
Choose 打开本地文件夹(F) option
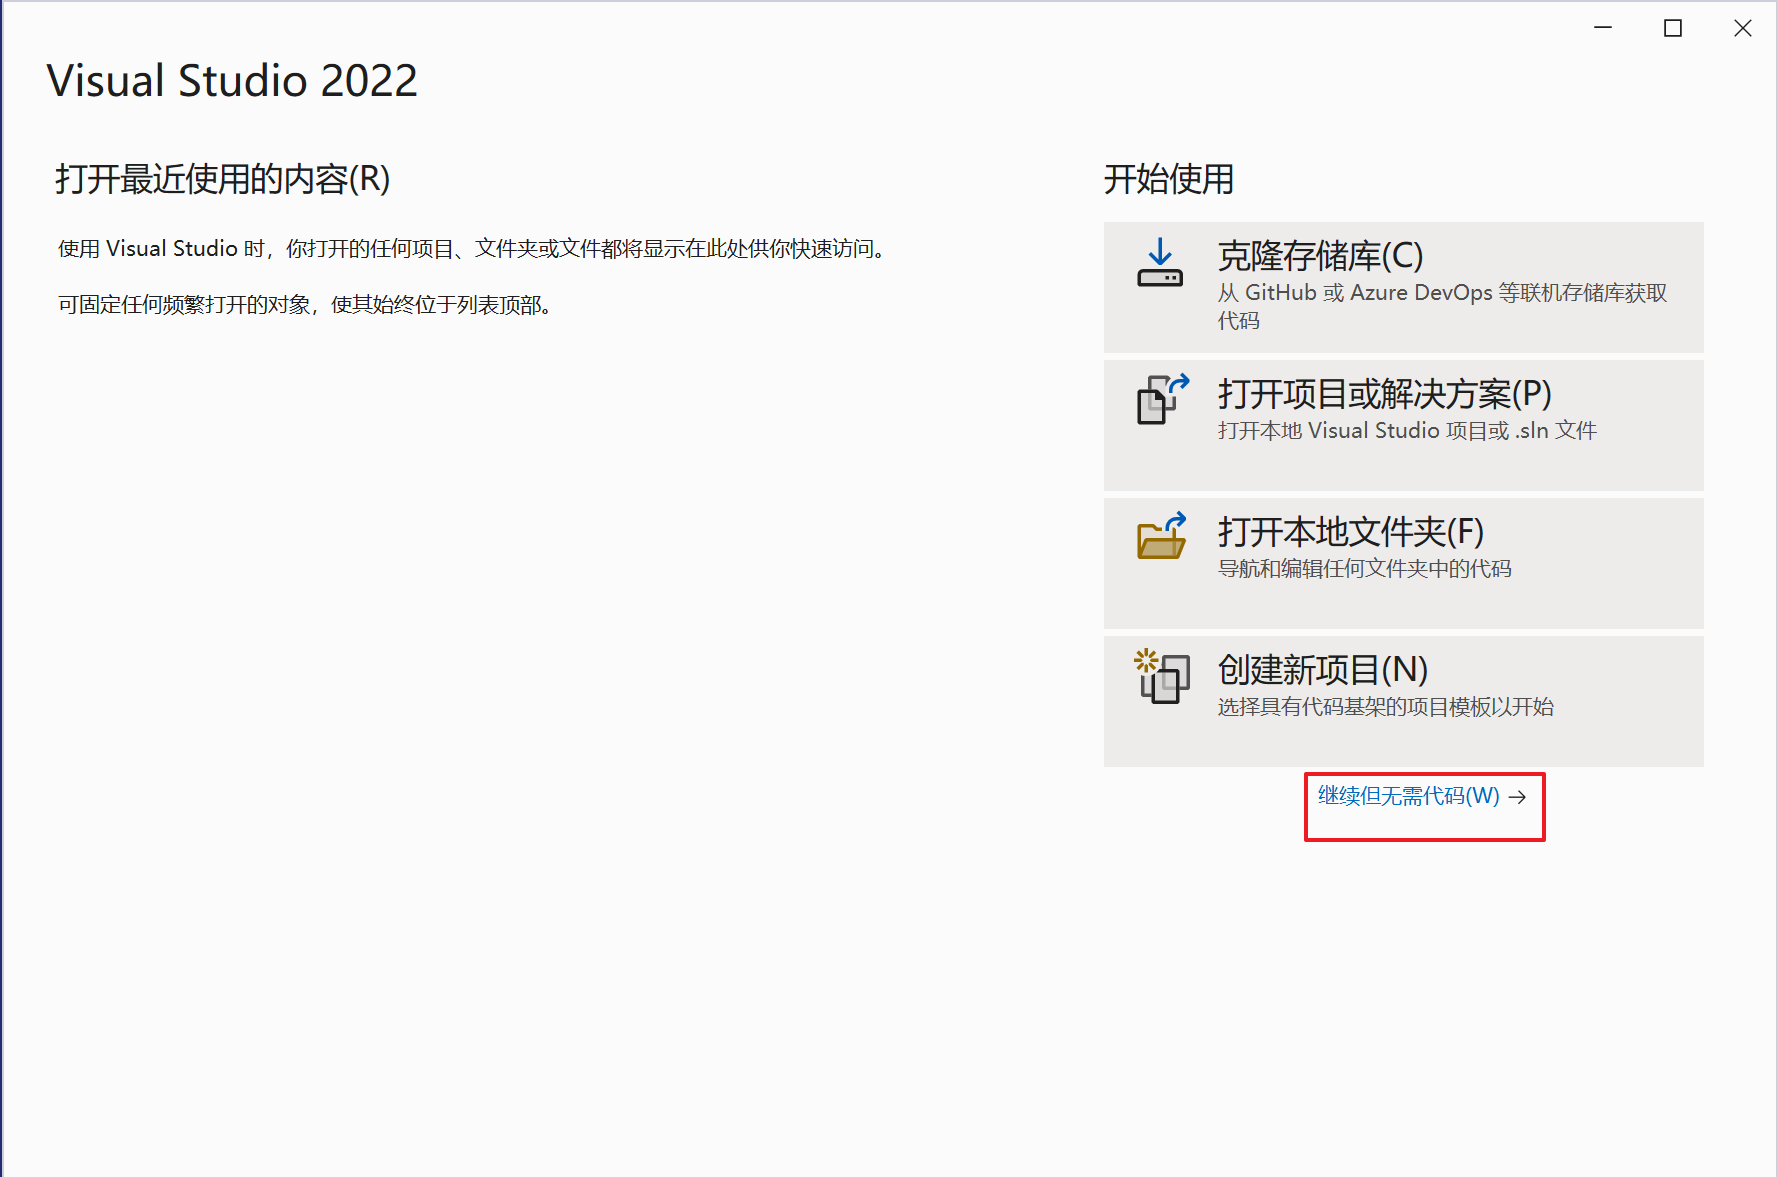coord(1403,563)
